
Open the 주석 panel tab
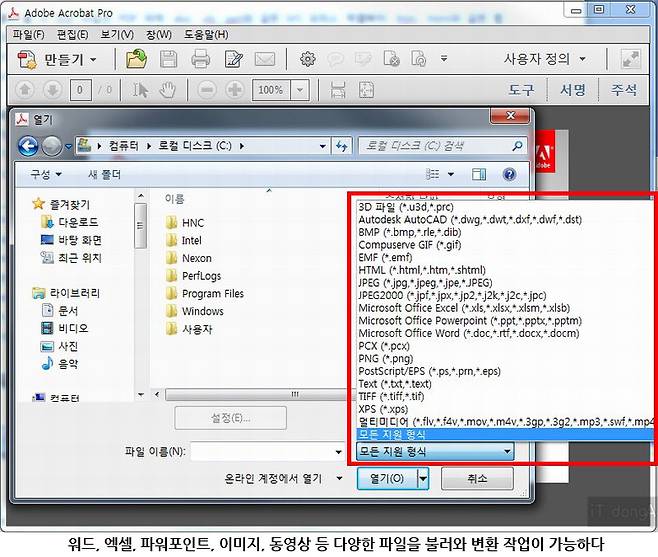click(x=624, y=90)
